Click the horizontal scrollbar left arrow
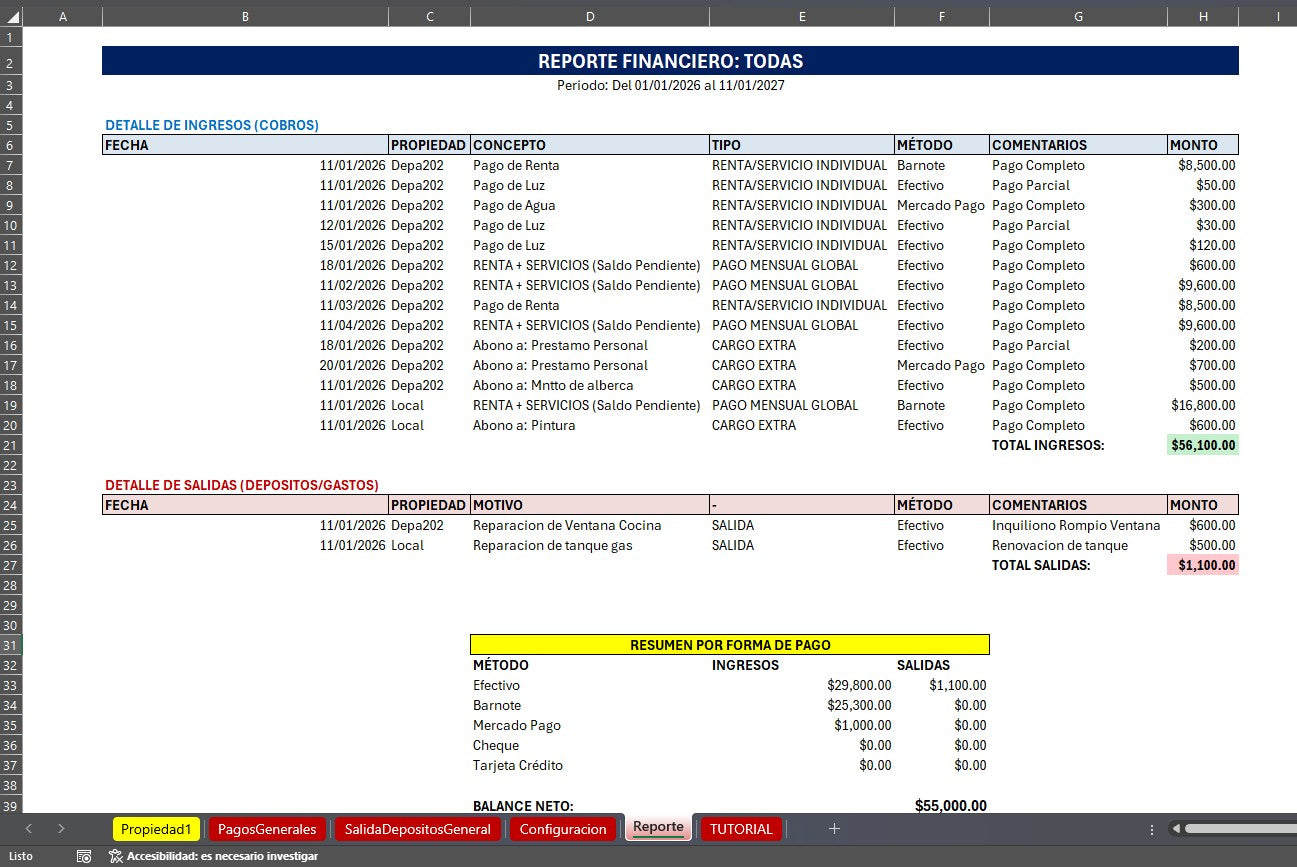Image resolution: width=1297 pixels, height=867 pixels. pos(1176,829)
